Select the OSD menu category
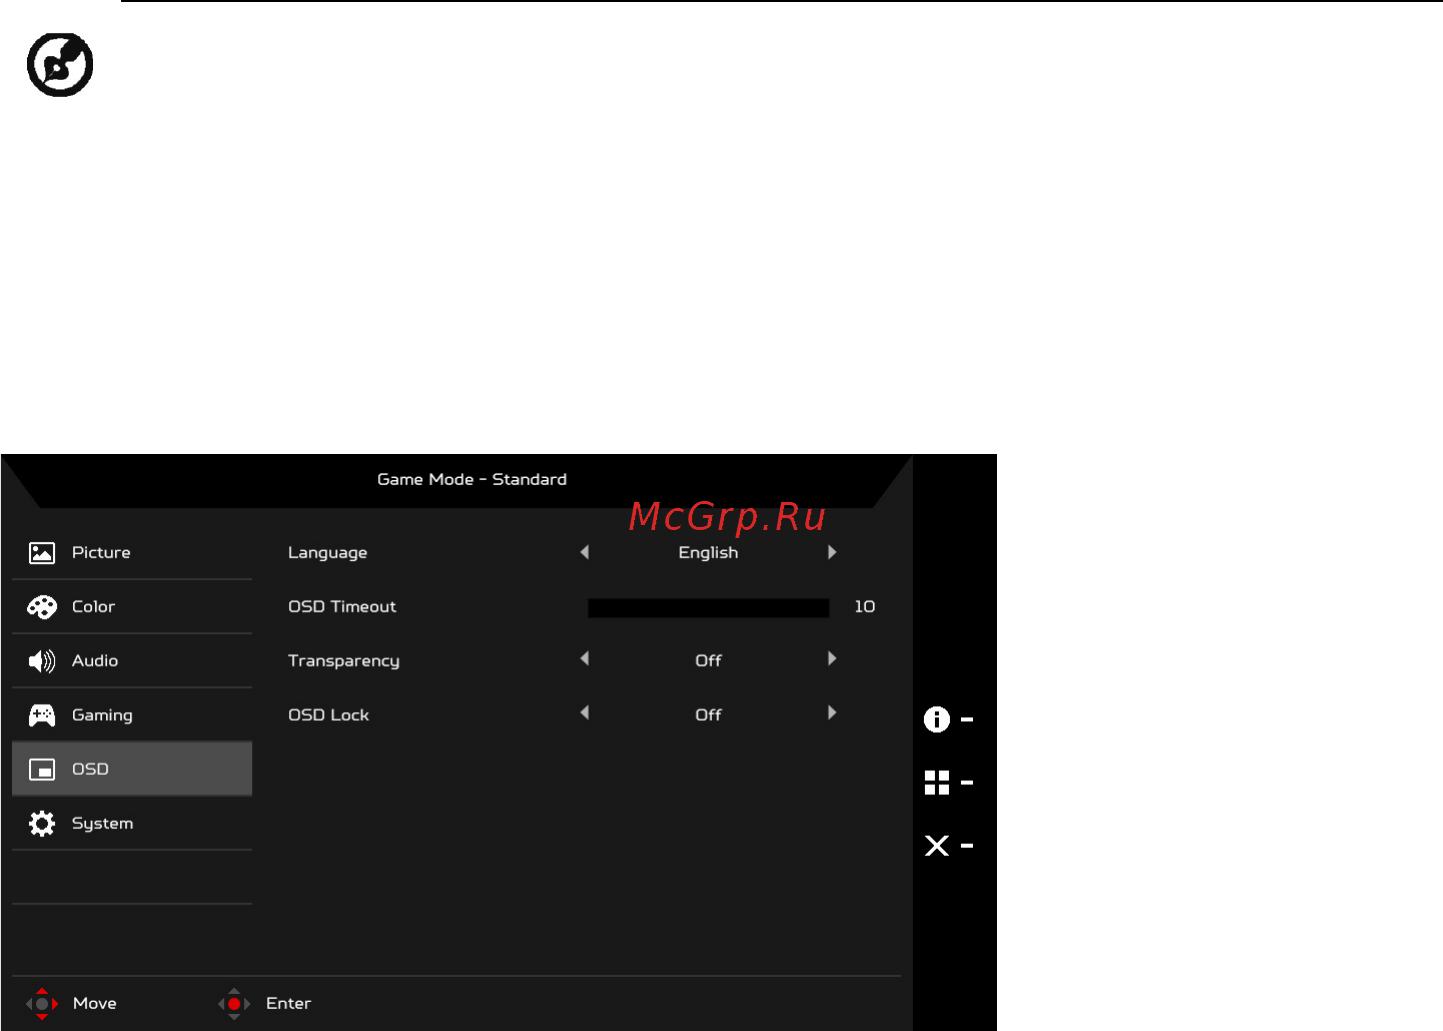This screenshot has width=1443, height=1031. pos(132,769)
